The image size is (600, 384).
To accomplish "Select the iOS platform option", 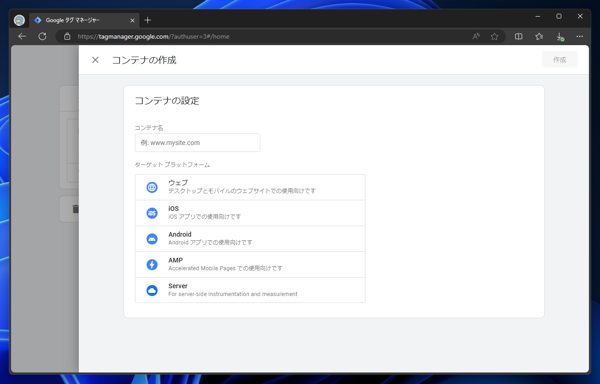I will tap(250, 213).
